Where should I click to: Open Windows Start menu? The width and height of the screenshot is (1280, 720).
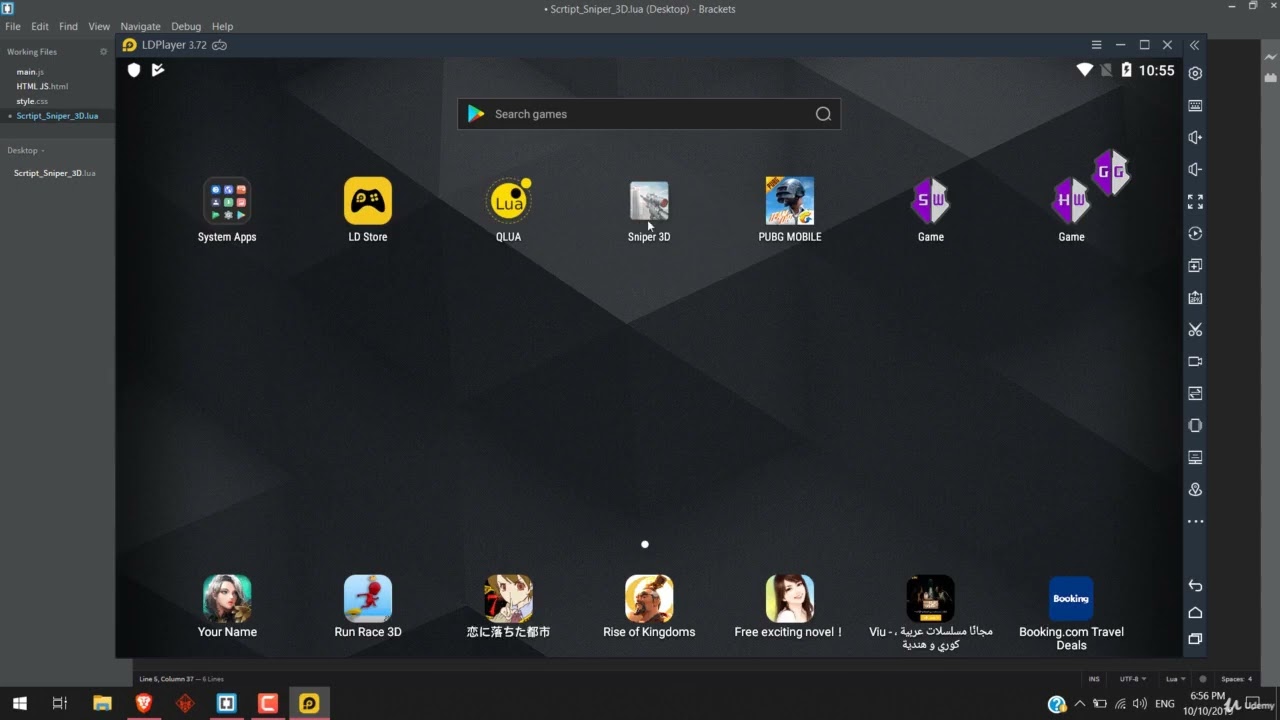click(x=19, y=703)
